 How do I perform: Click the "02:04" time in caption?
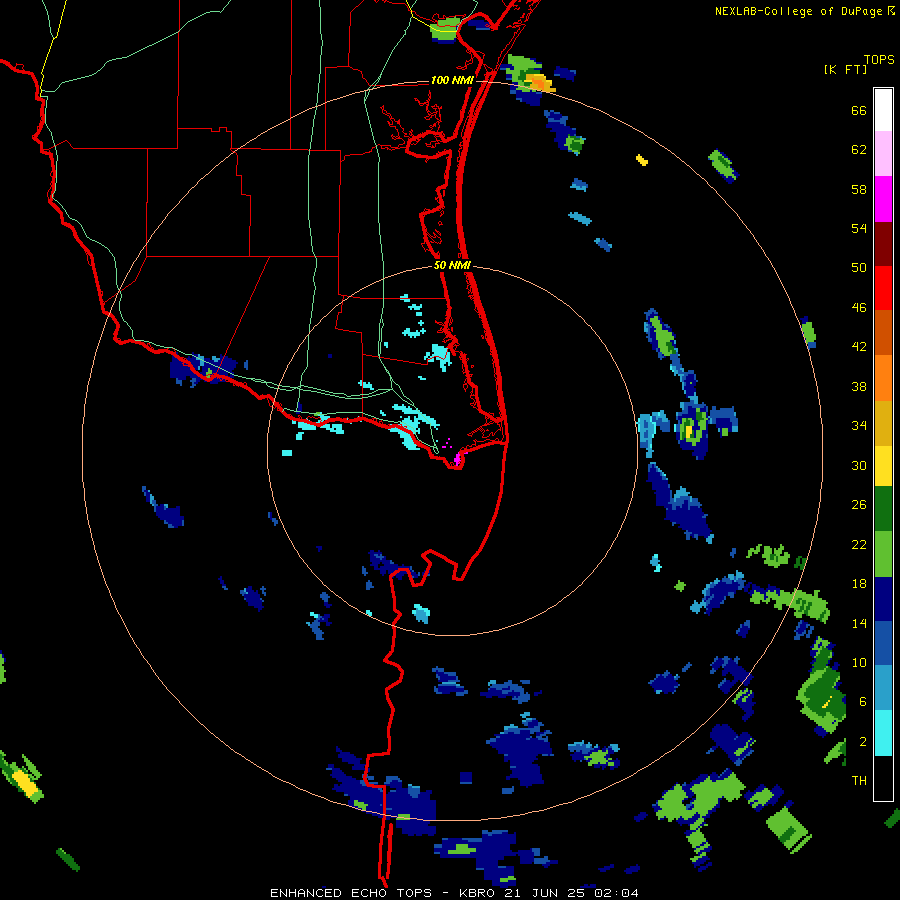(x=616, y=893)
